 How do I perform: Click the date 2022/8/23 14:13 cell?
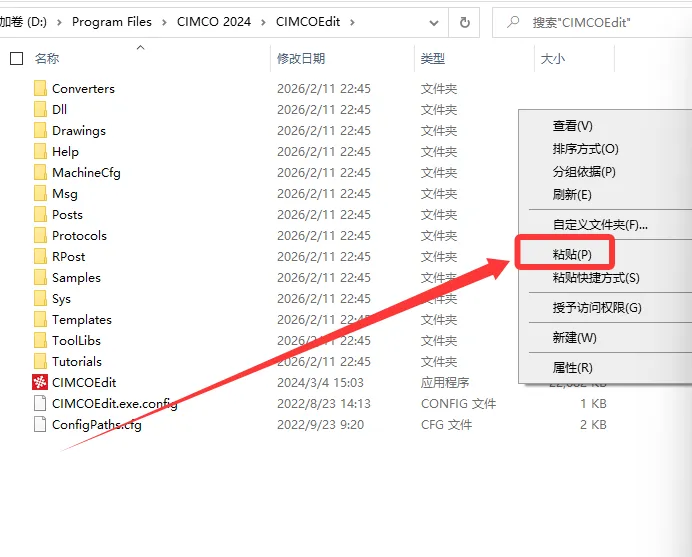pyautogui.click(x=324, y=404)
